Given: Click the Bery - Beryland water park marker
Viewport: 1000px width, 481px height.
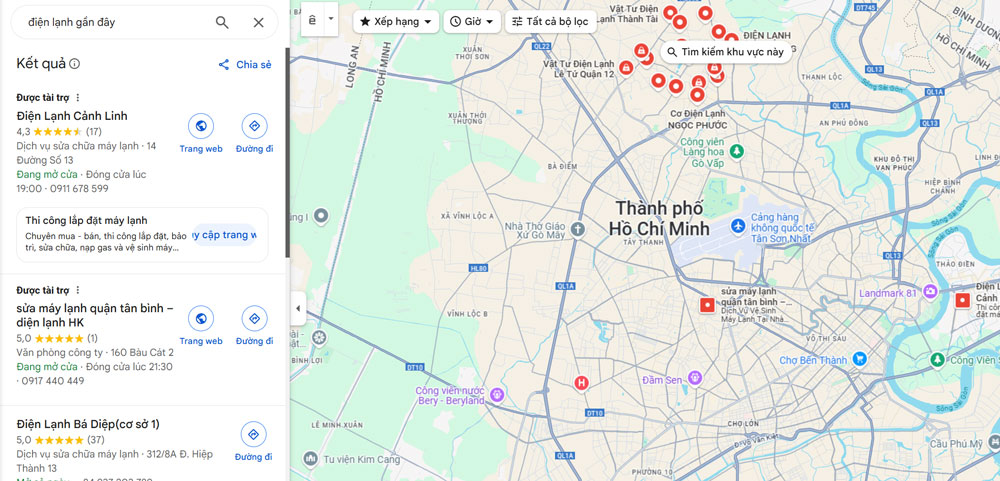Looking at the screenshot, I should pos(497,395).
